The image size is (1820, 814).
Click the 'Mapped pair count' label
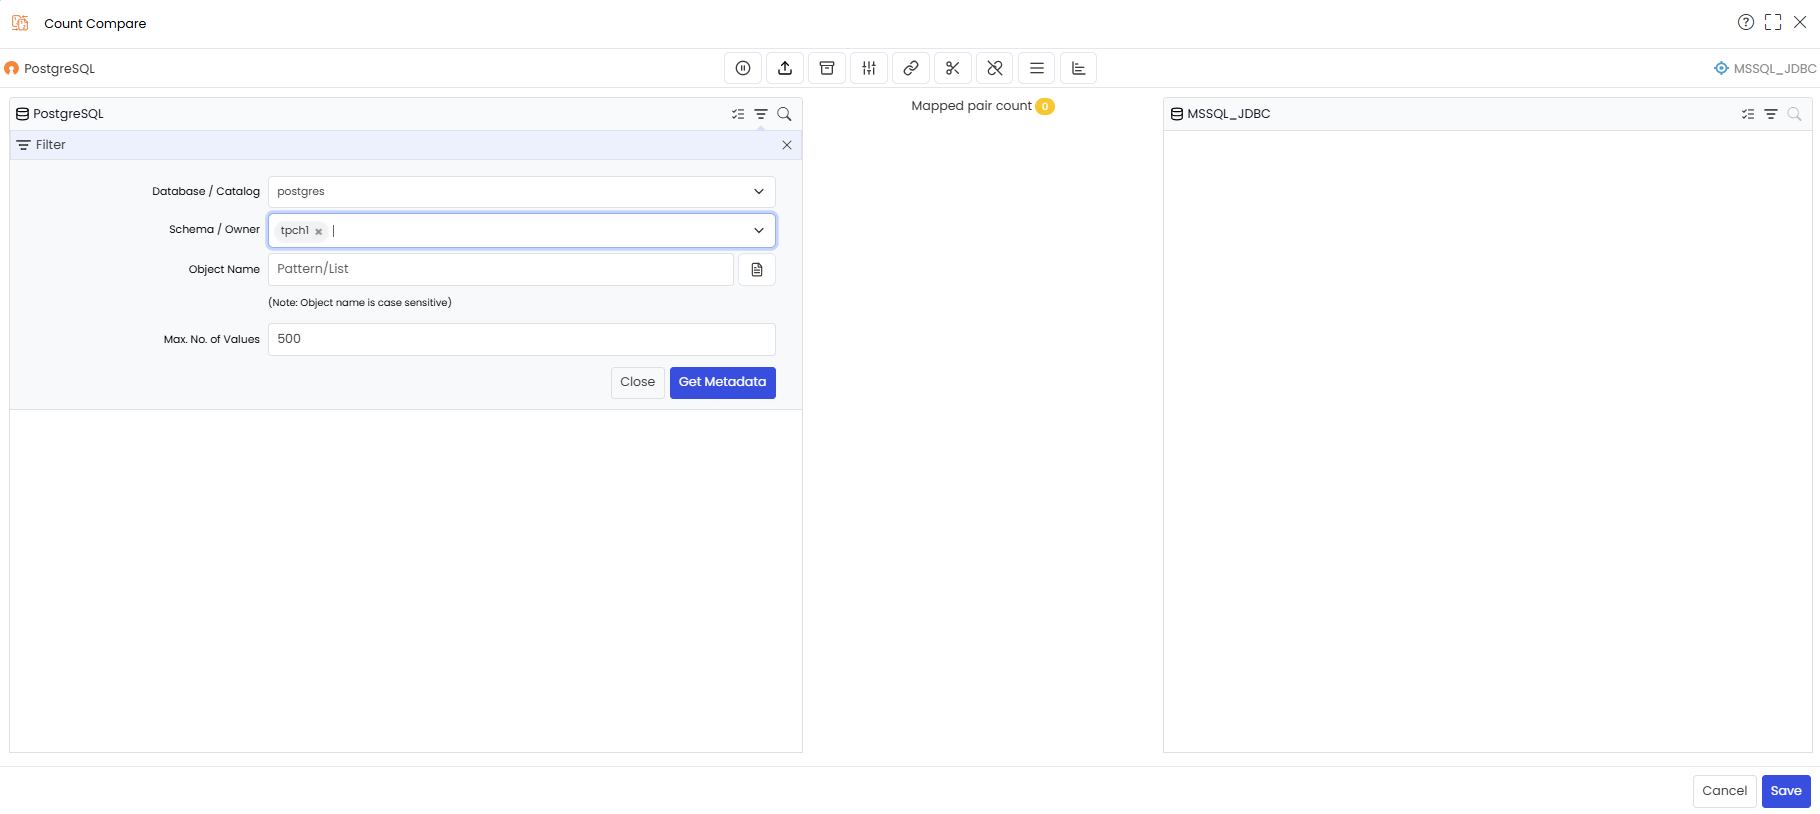point(971,106)
